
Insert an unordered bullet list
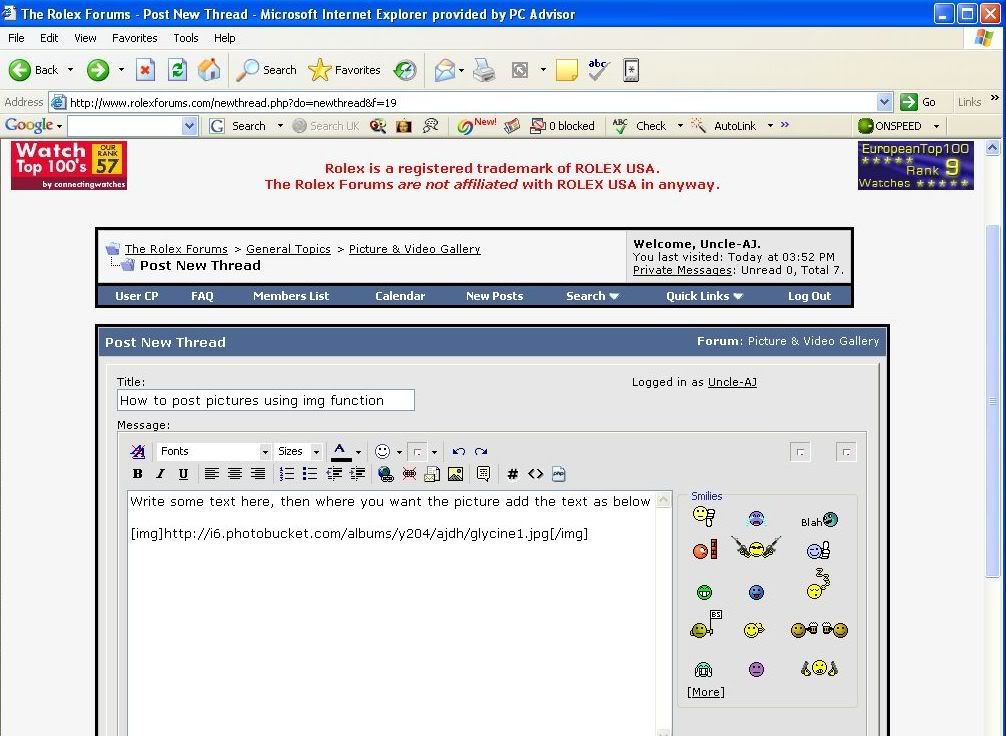(310, 474)
